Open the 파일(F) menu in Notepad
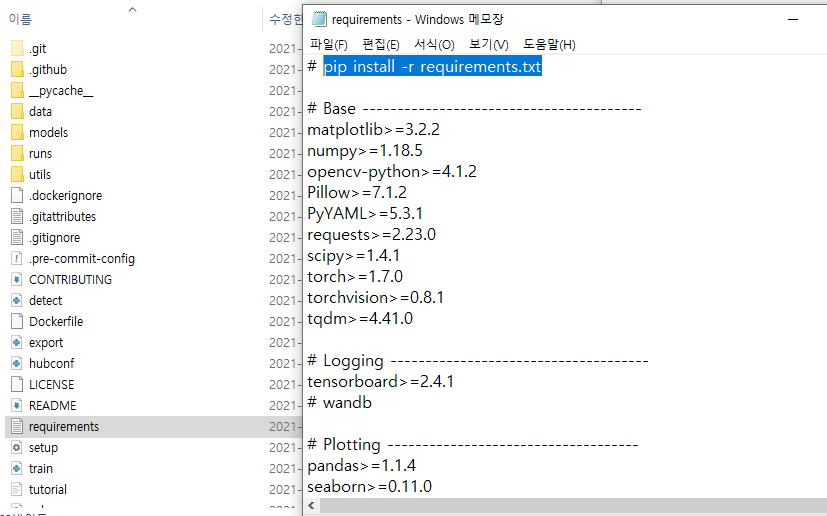Viewport: 827px width, 516px height. 329,45
